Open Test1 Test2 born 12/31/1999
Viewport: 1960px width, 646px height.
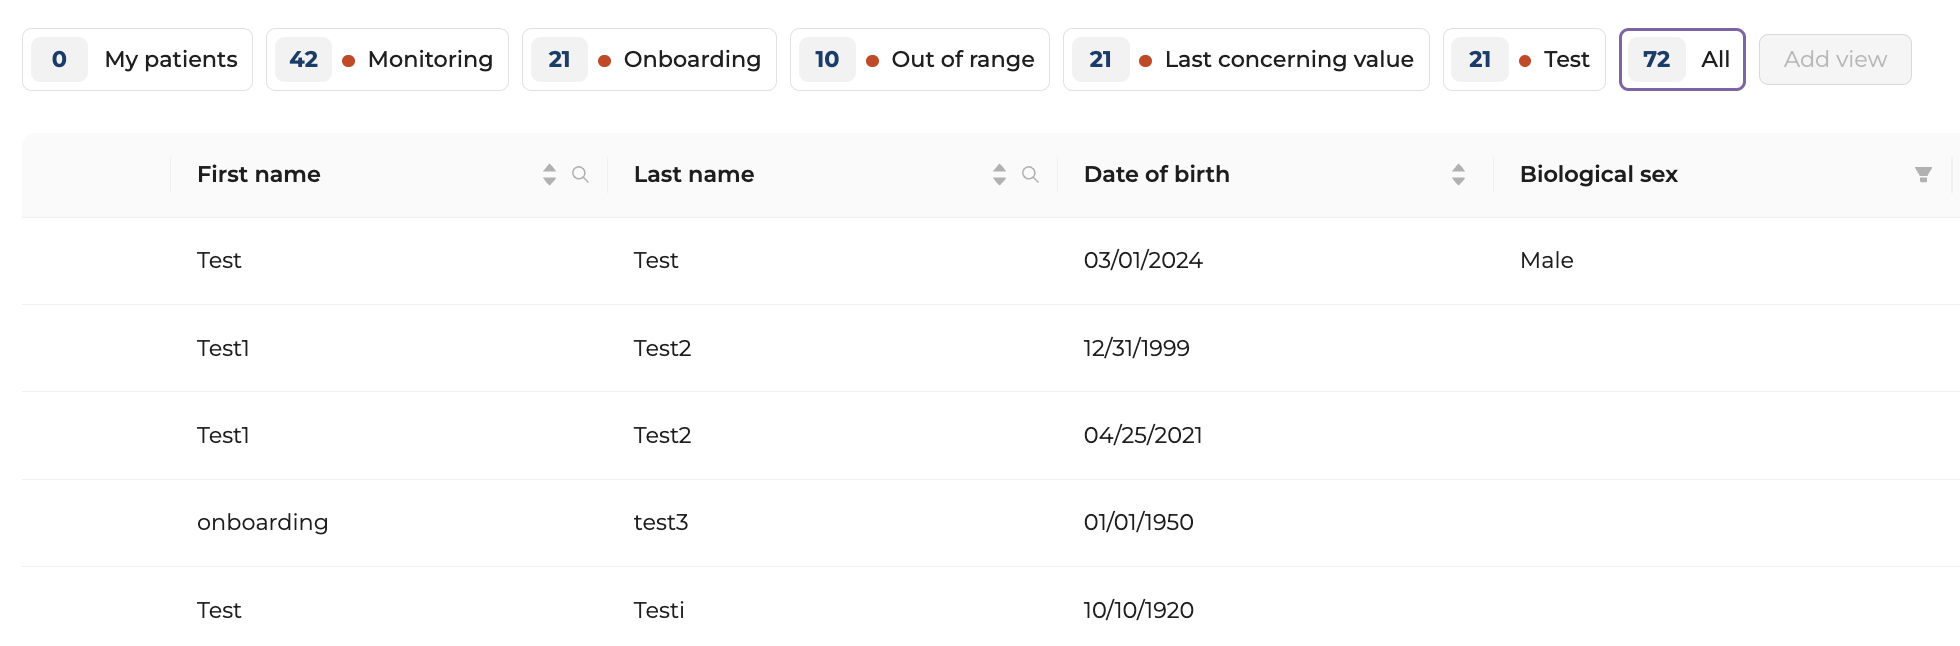[990, 348]
